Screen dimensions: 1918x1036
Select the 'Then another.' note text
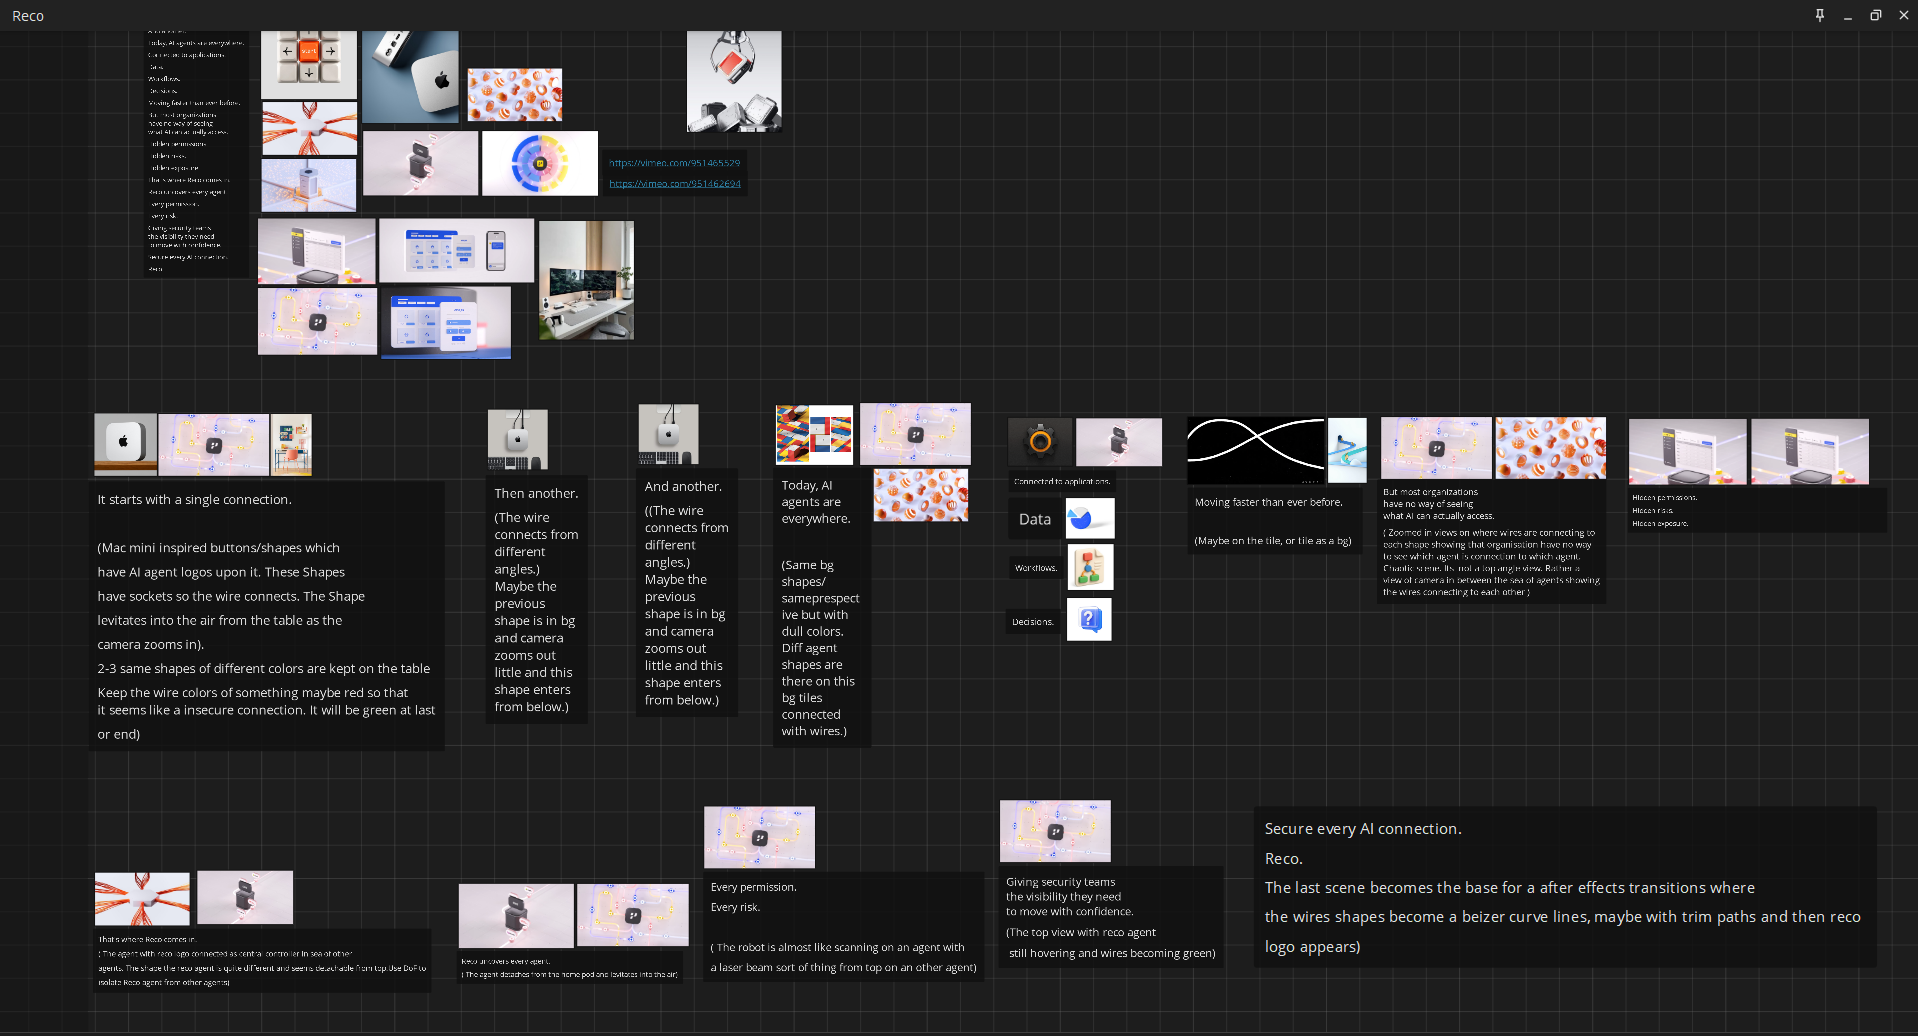point(536,494)
